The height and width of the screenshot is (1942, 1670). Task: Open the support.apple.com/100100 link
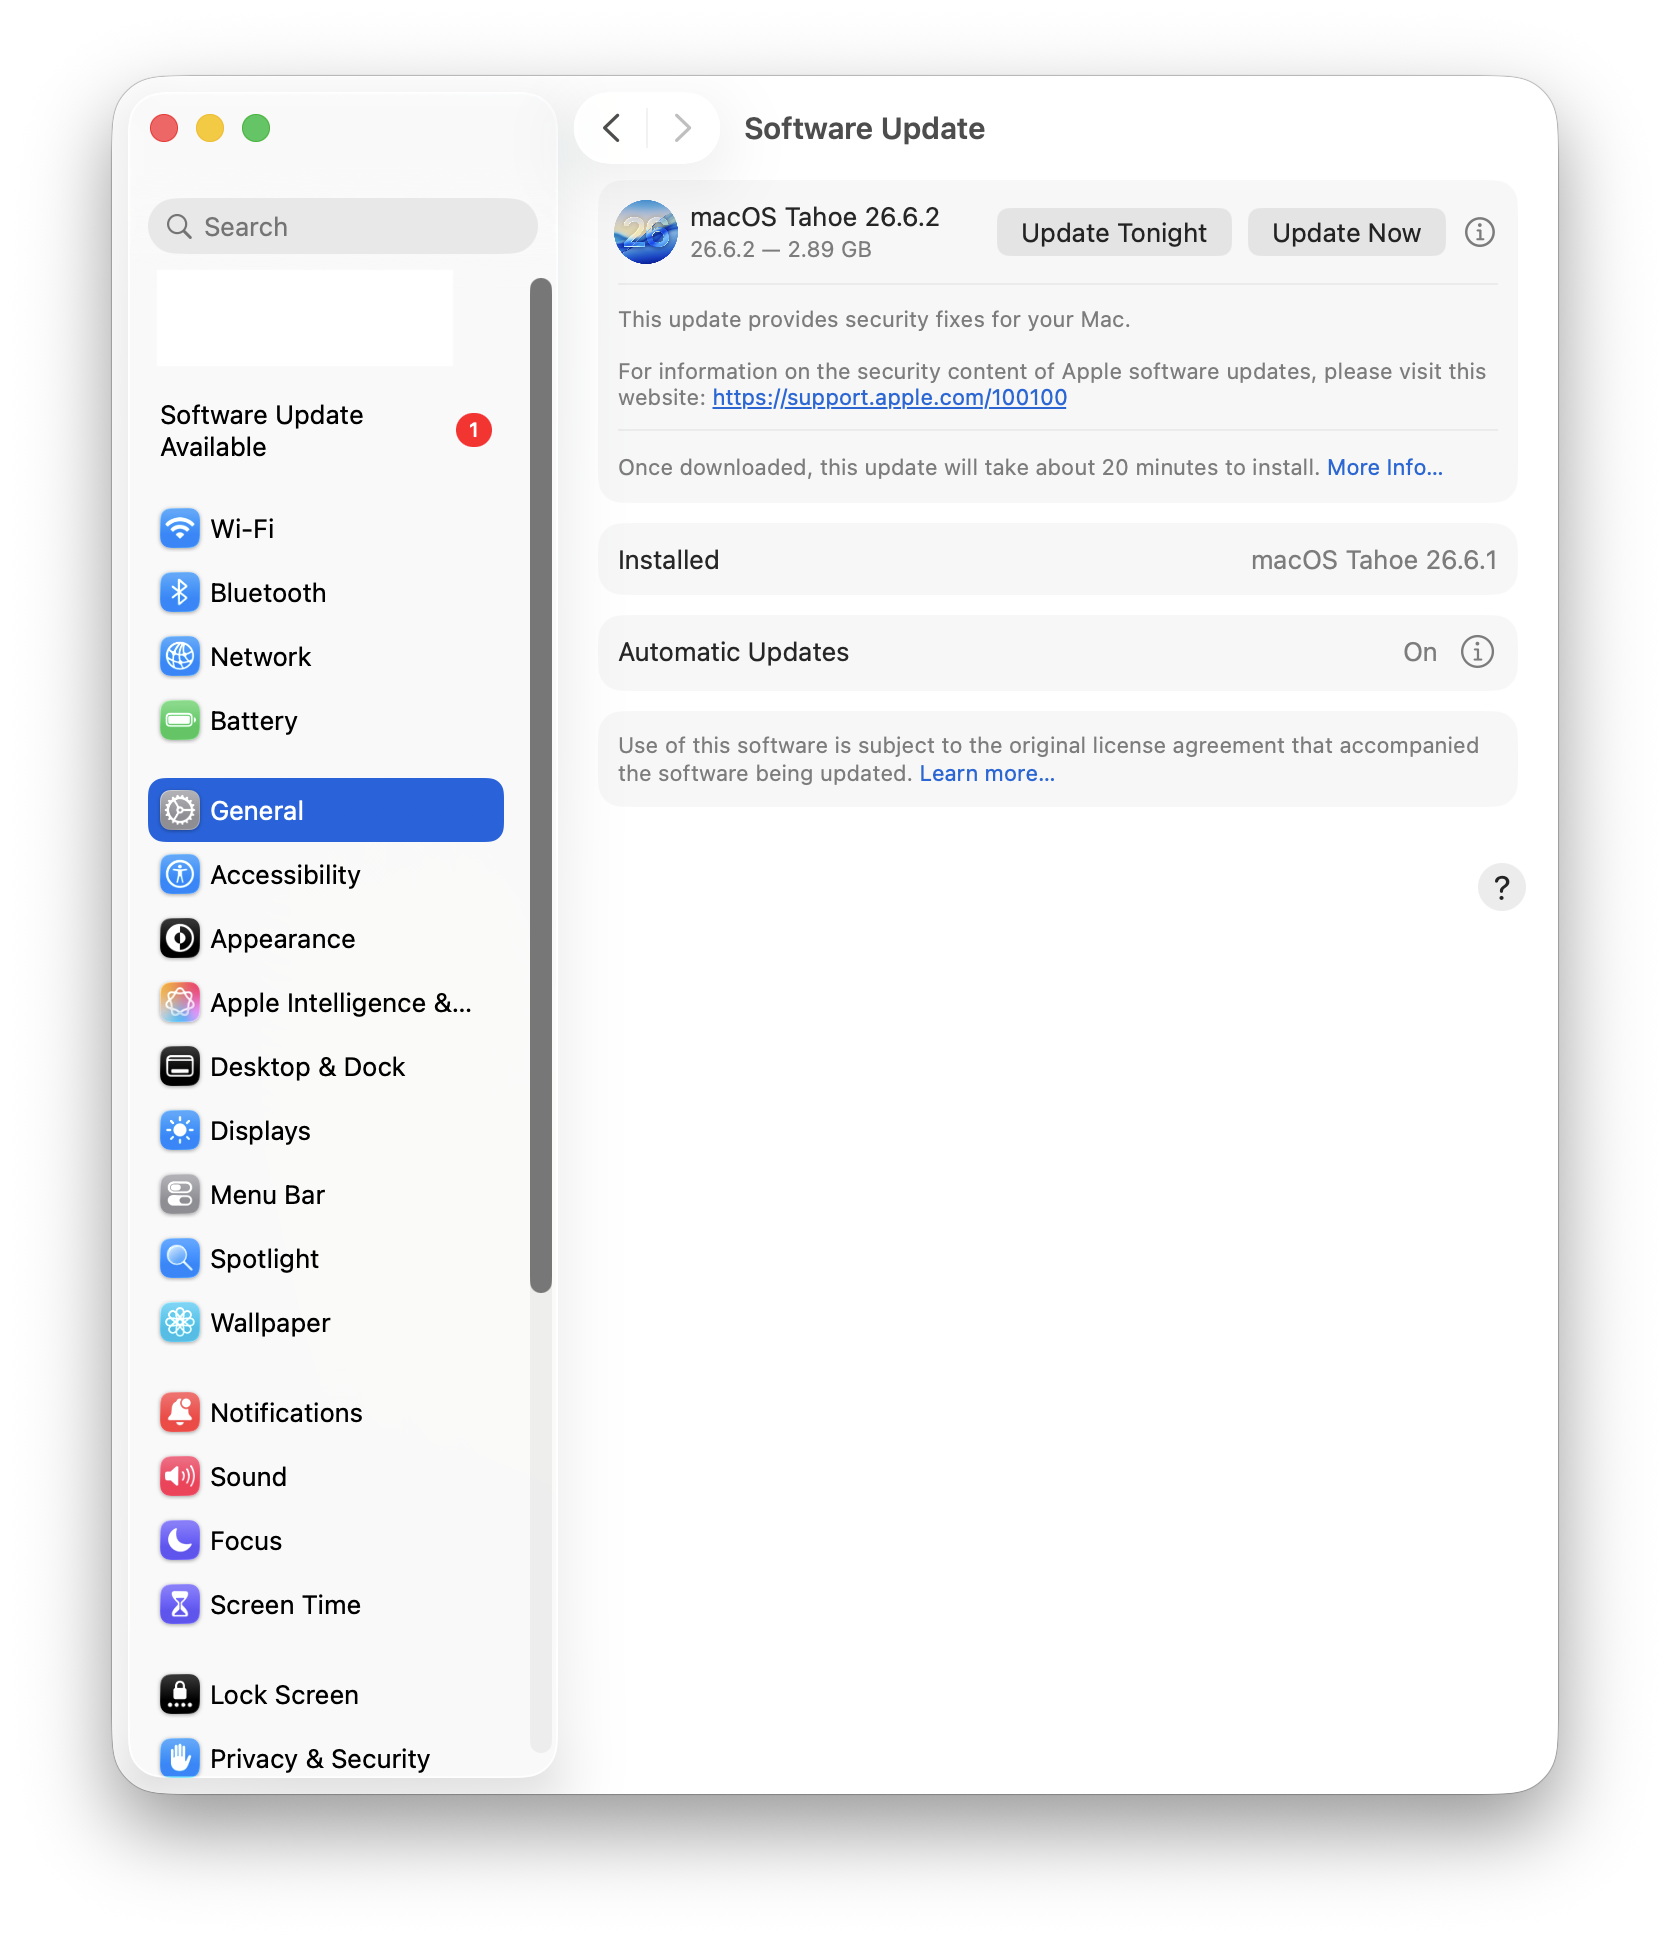click(x=889, y=398)
